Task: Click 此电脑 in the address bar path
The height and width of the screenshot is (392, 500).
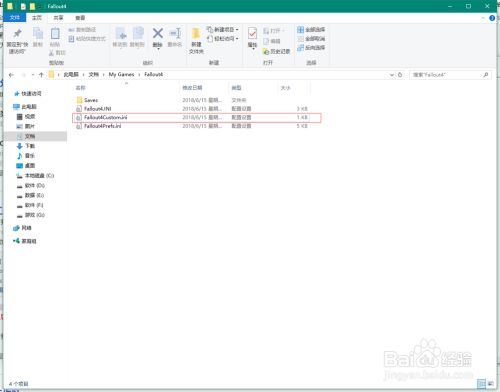Action: [x=71, y=74]
